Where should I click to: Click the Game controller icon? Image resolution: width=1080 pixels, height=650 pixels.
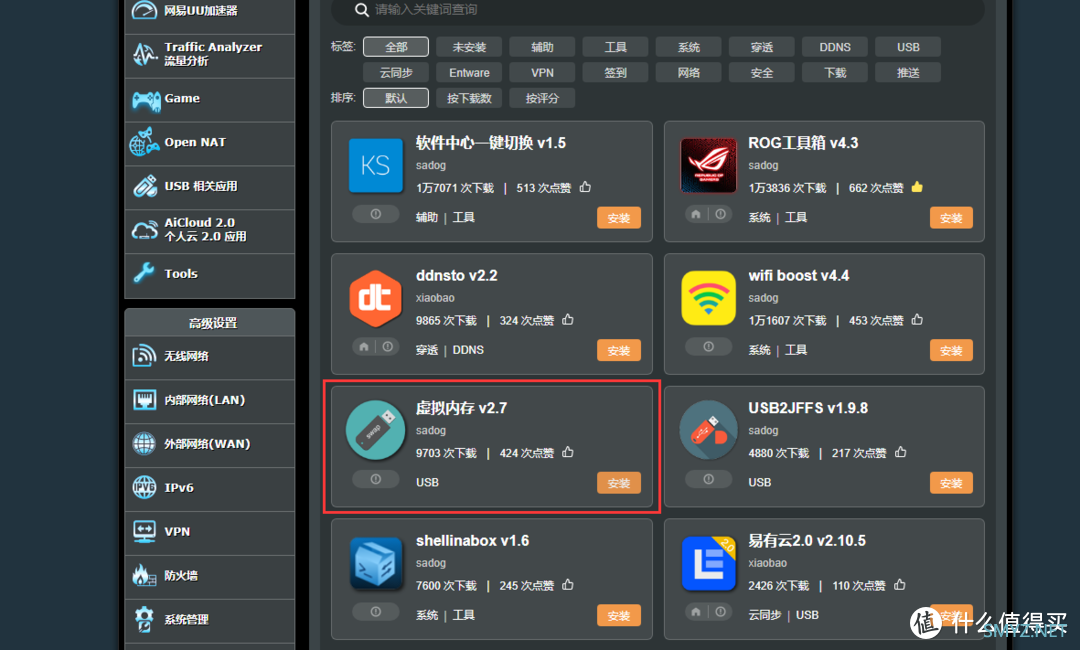pos(146,100)
